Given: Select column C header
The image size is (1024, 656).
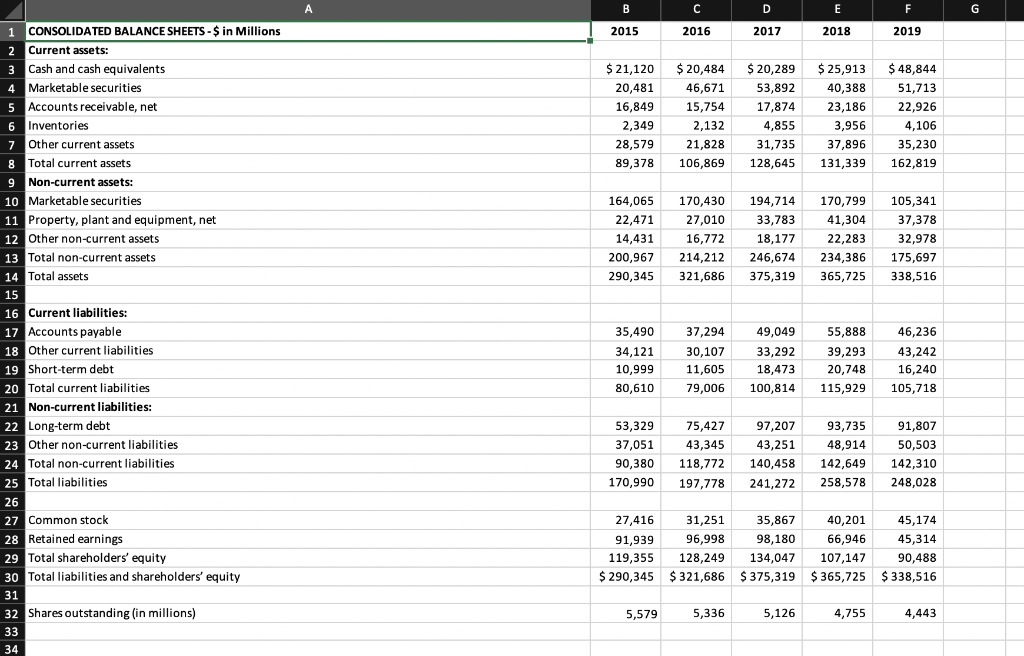Looking at the screenshot, I should point(696,10).
